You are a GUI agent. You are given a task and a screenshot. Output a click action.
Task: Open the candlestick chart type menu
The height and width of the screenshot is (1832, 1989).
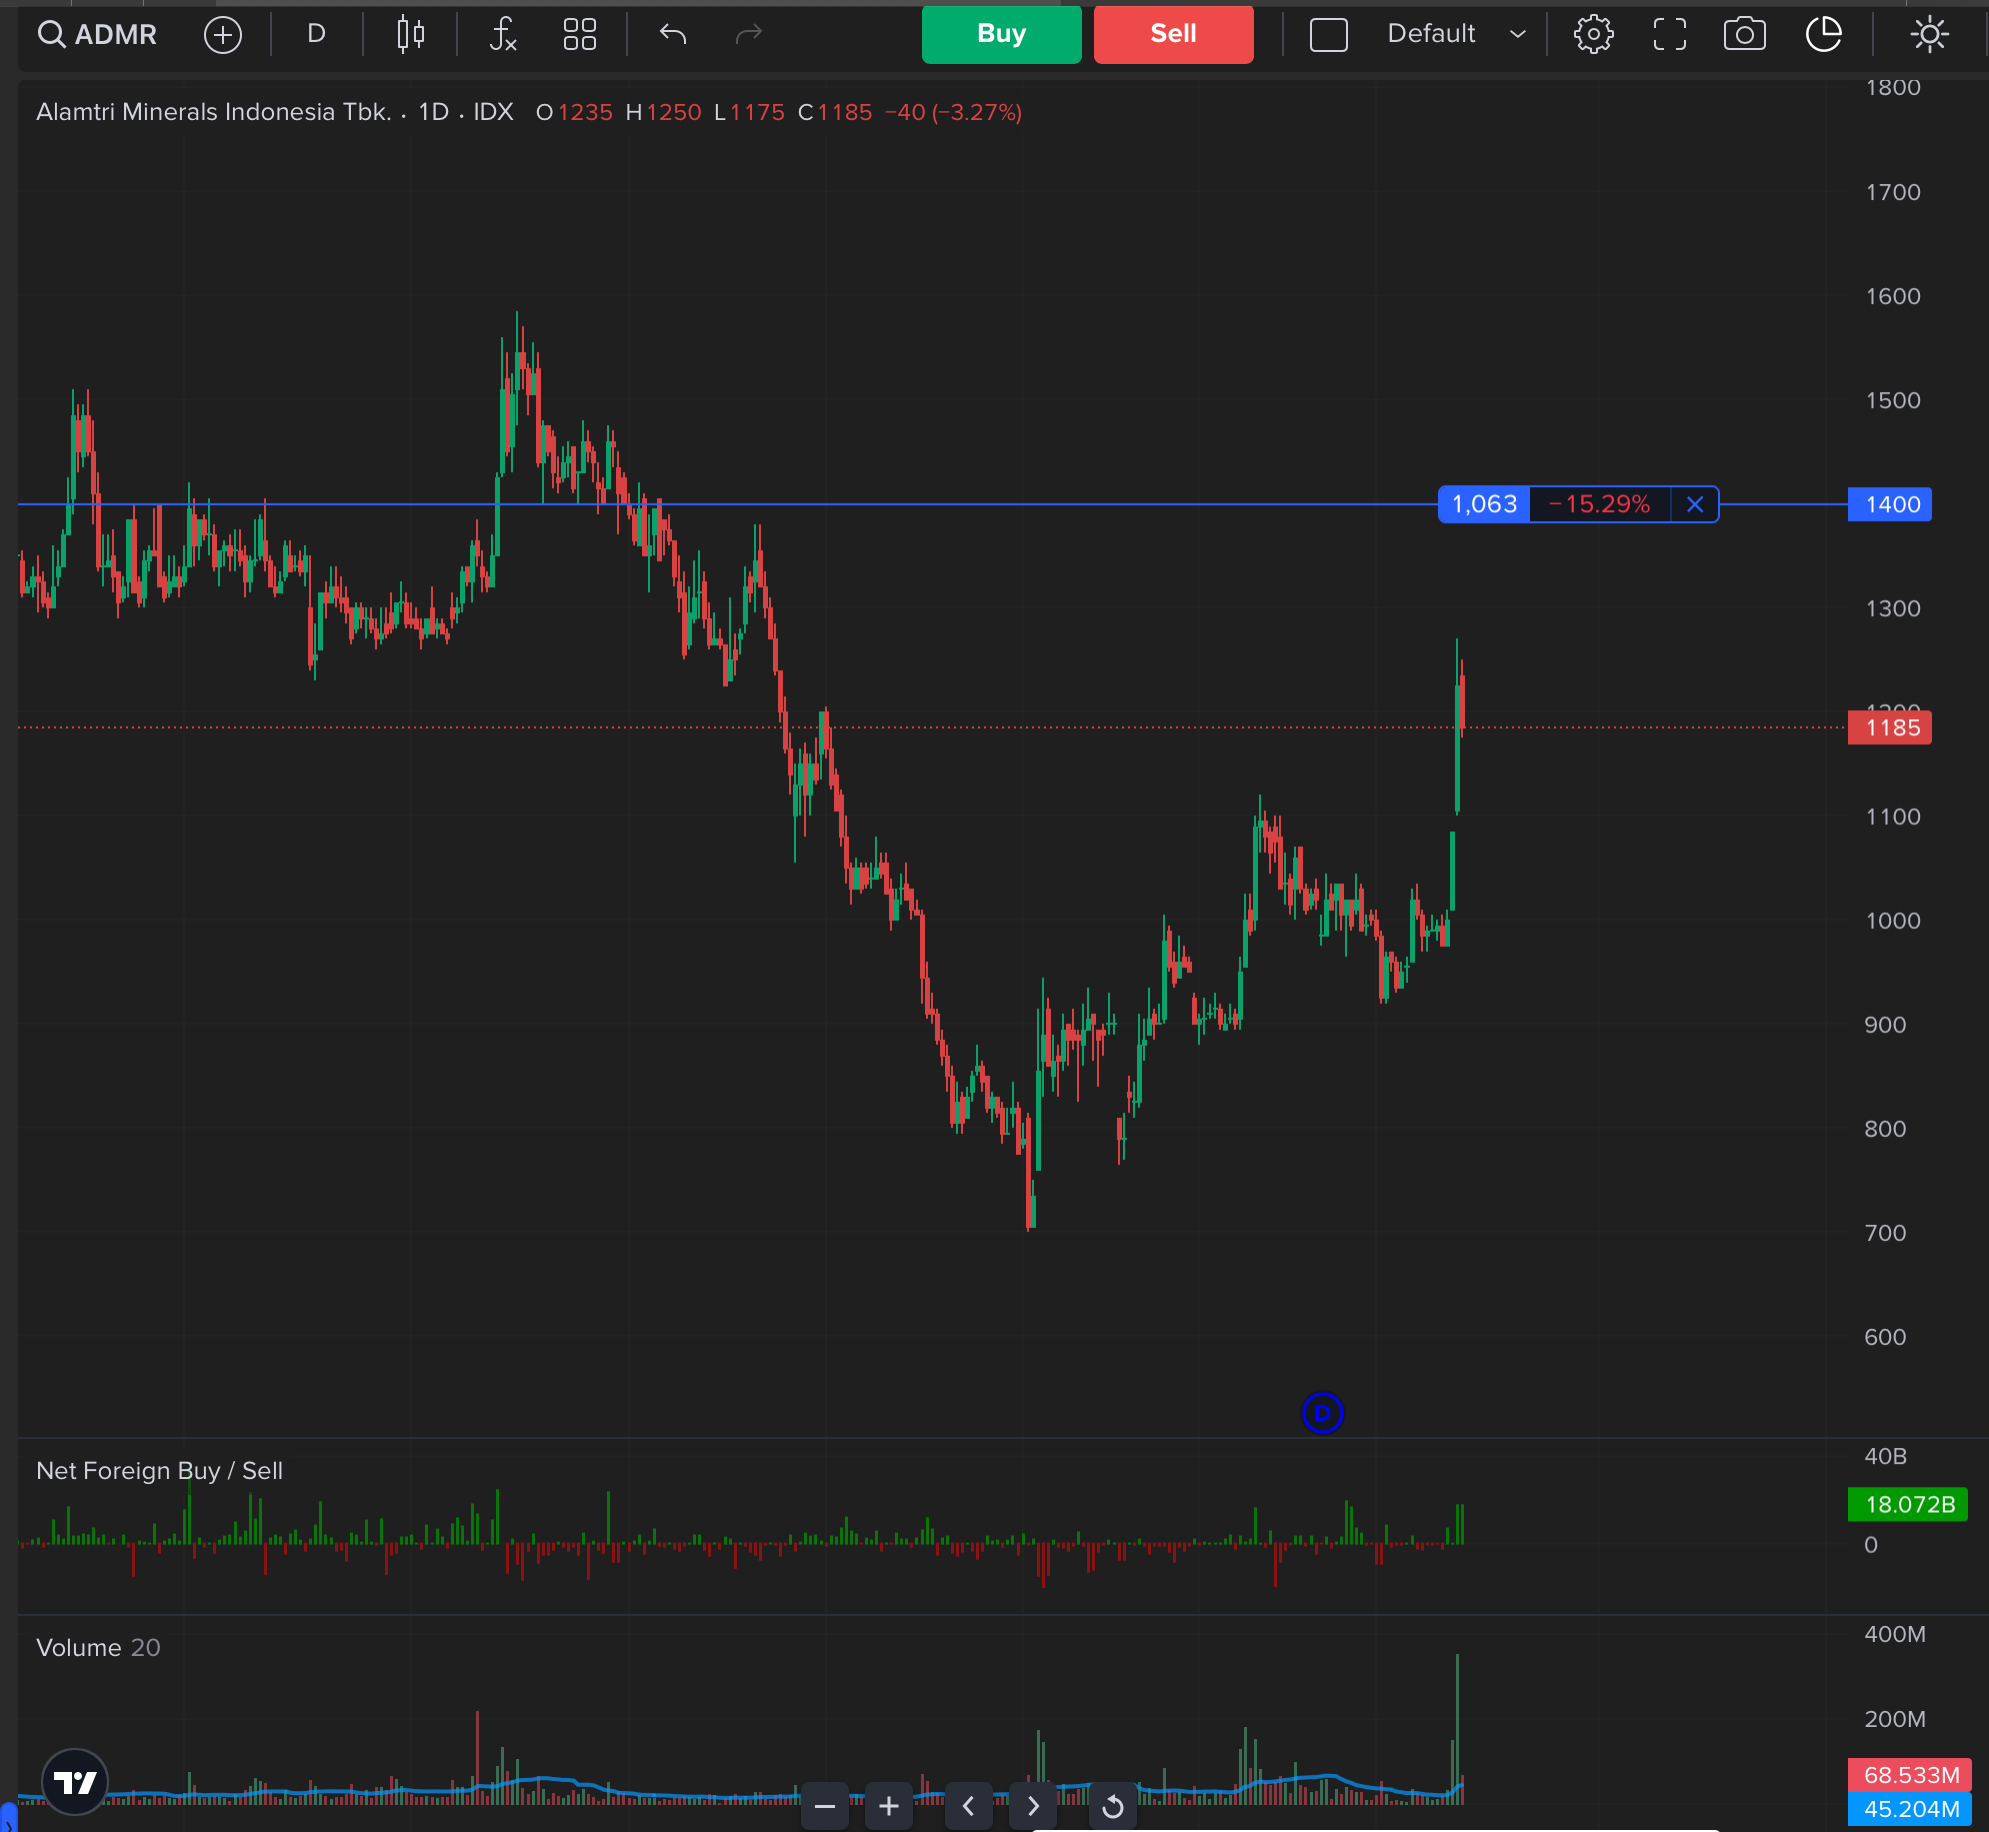tap(410, 35)
